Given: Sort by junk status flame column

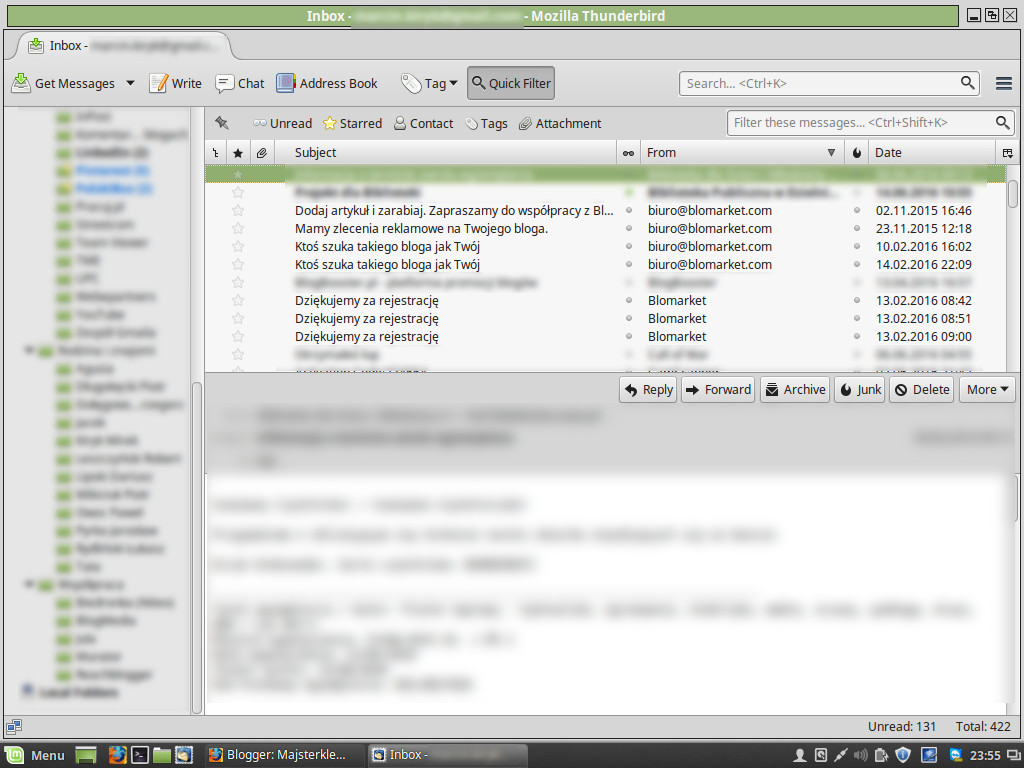Looking at the screenshot, I should coord(857,153).
